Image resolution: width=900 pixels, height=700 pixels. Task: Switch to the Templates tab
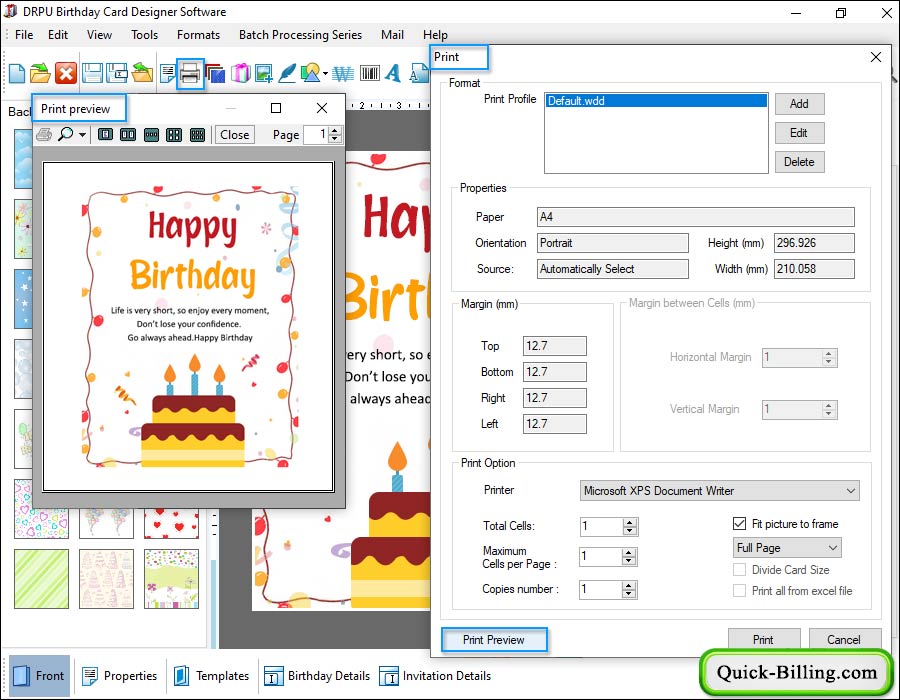211,675
